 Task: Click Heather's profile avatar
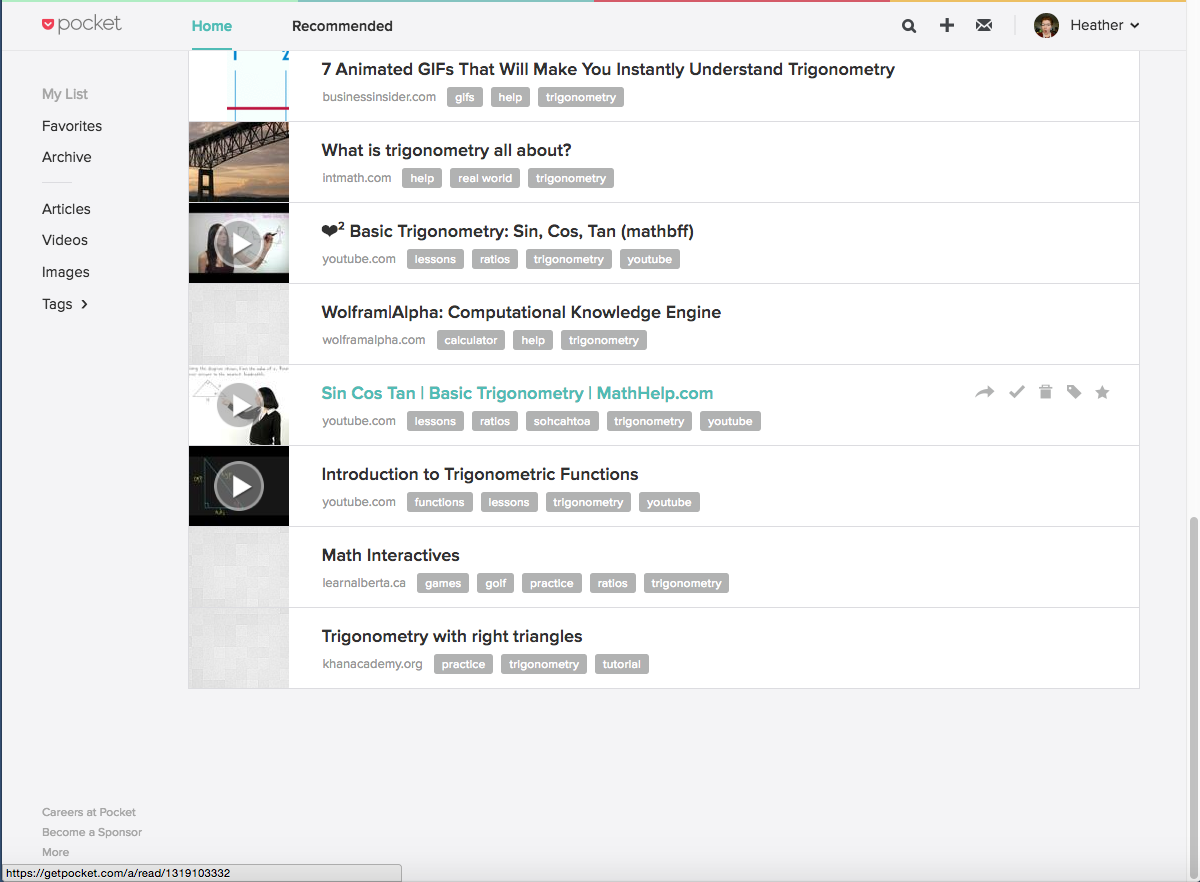(x=1046, y=26)
